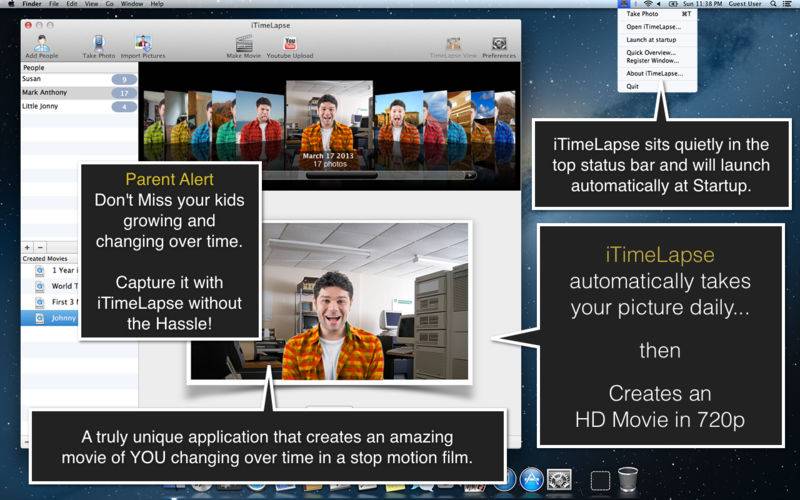Click the dashed-square stack icon in dock
800x500 pixels.
601,480
